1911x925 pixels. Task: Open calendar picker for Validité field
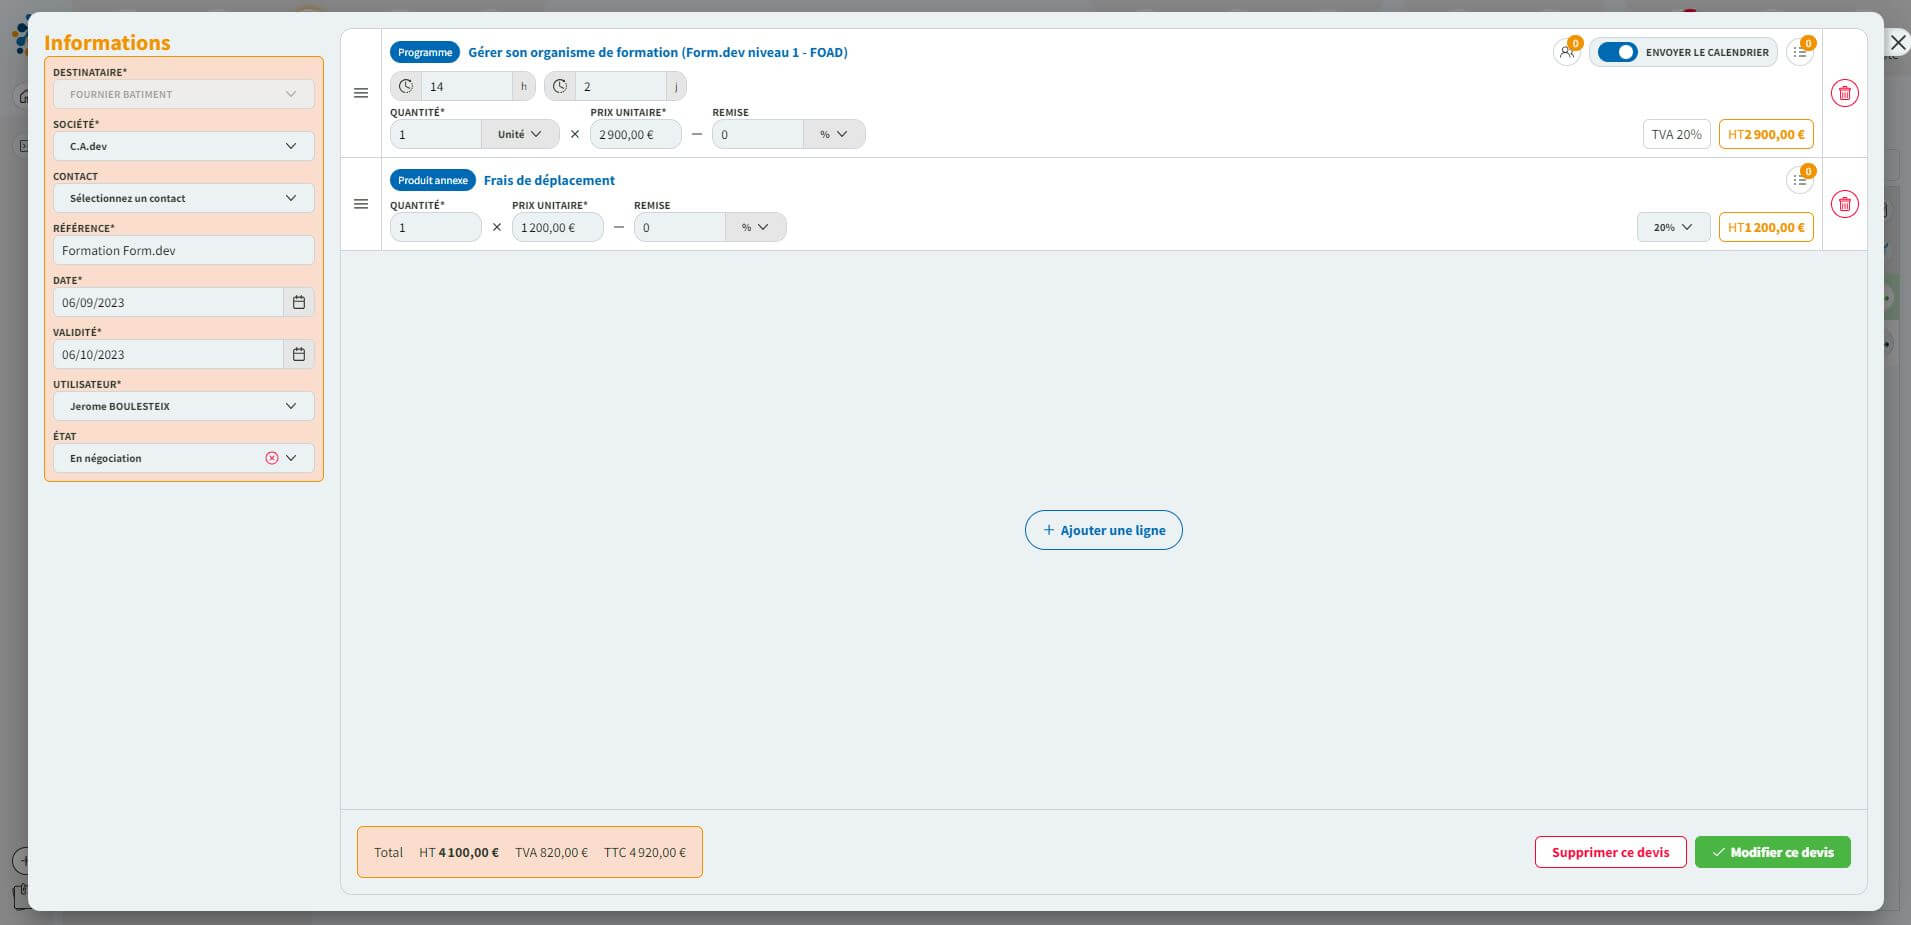(298, 354)
